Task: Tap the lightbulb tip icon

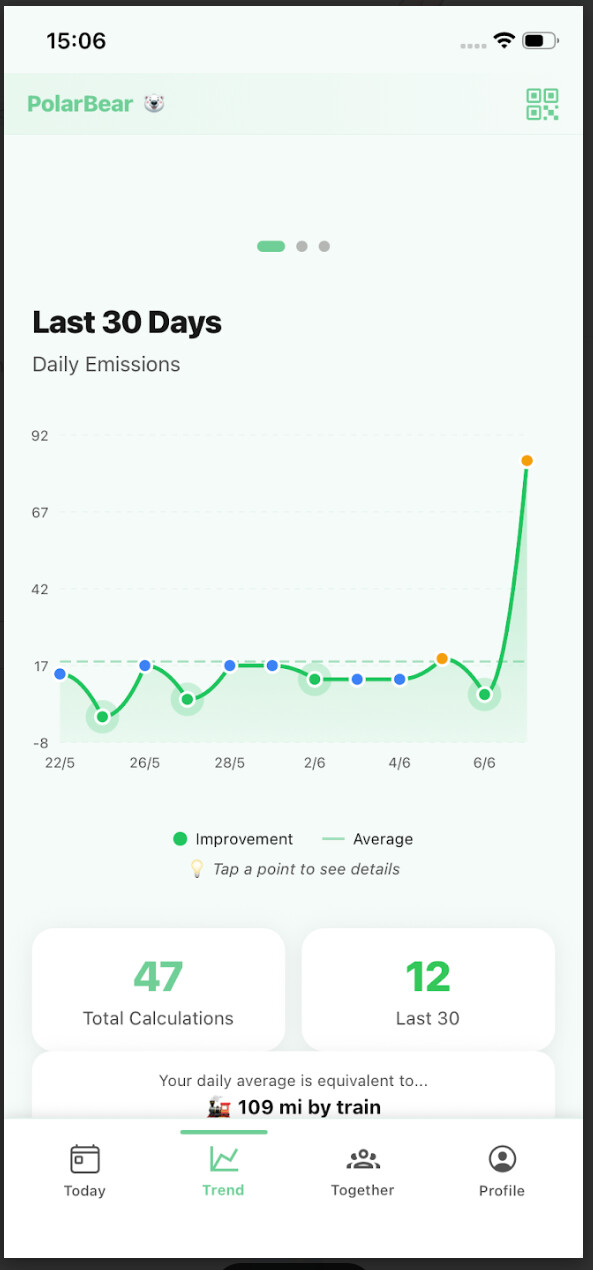Action: (197, 869)
